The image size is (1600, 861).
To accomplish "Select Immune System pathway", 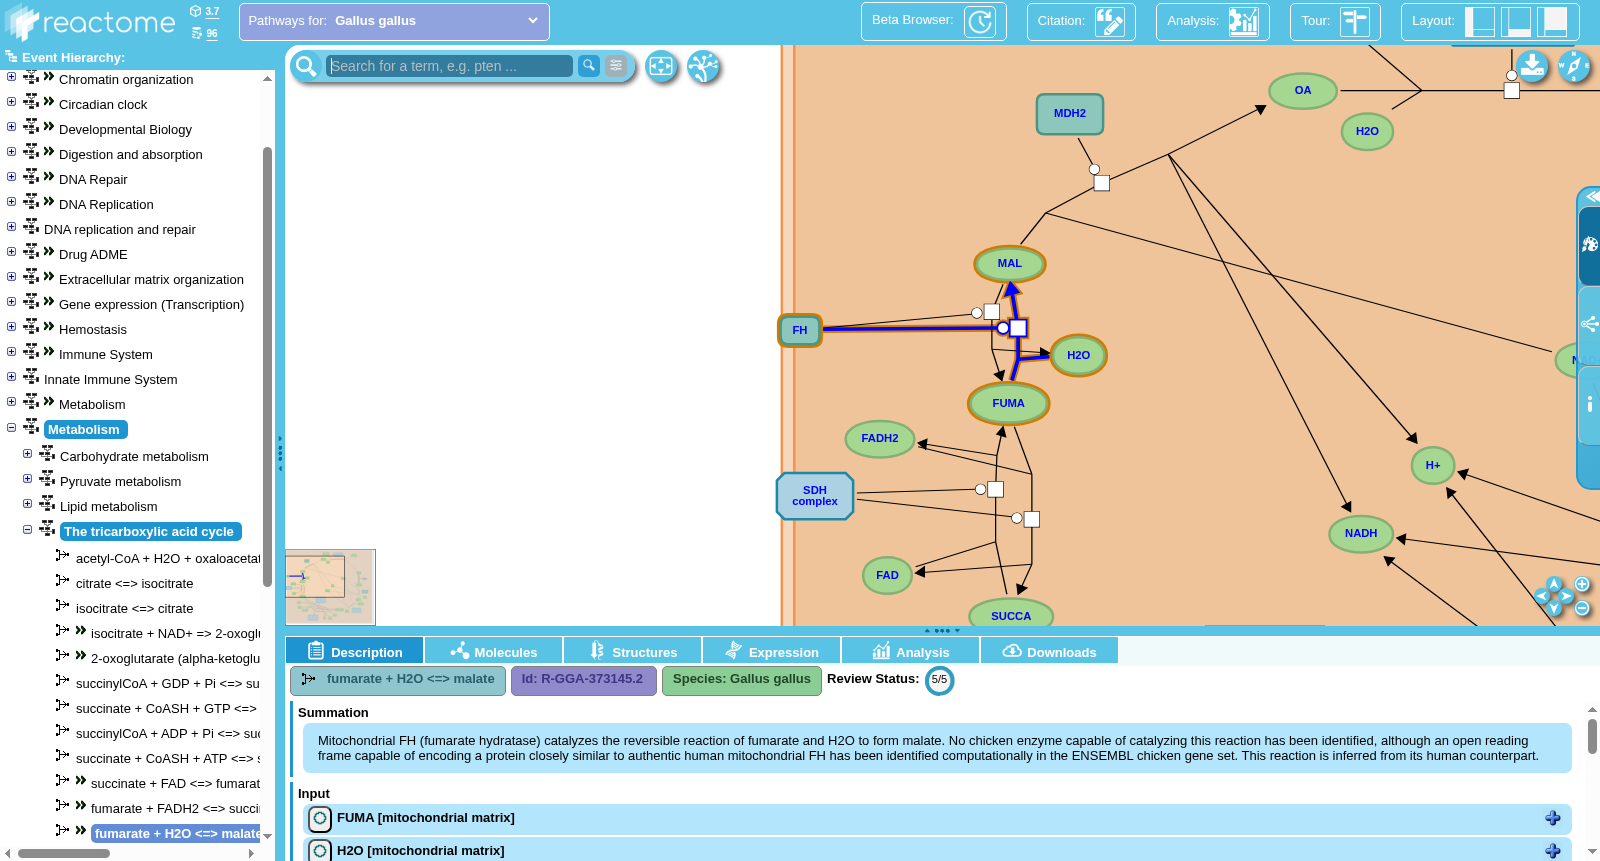I will click(105, 355).
